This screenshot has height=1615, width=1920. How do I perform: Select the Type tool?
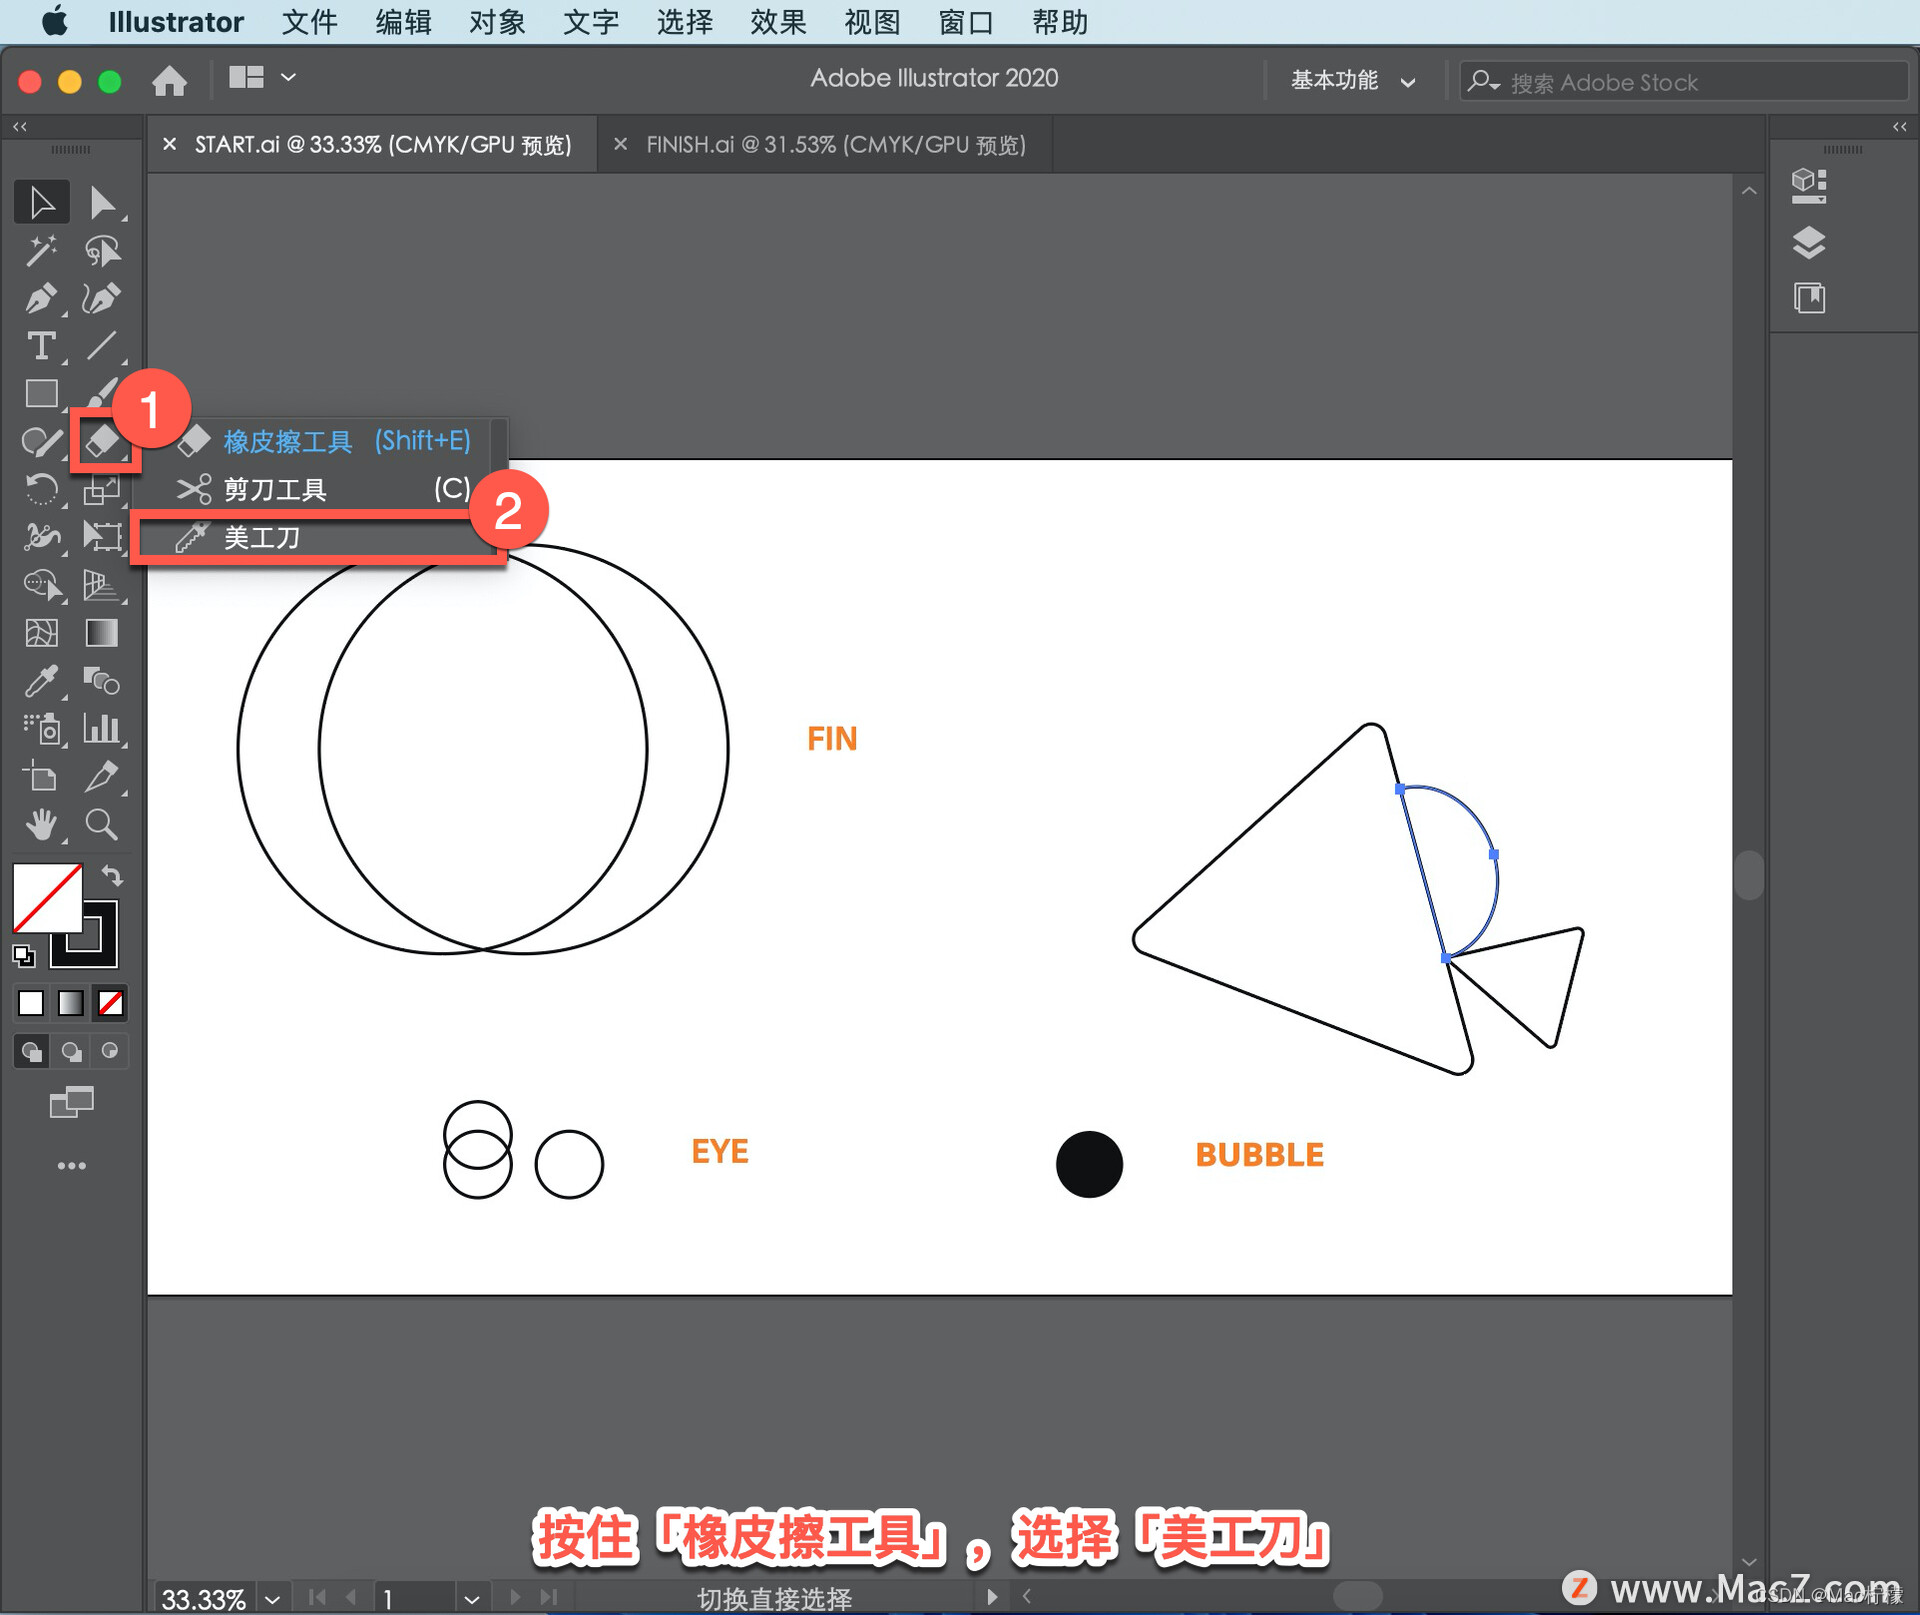tap(40, 346)
